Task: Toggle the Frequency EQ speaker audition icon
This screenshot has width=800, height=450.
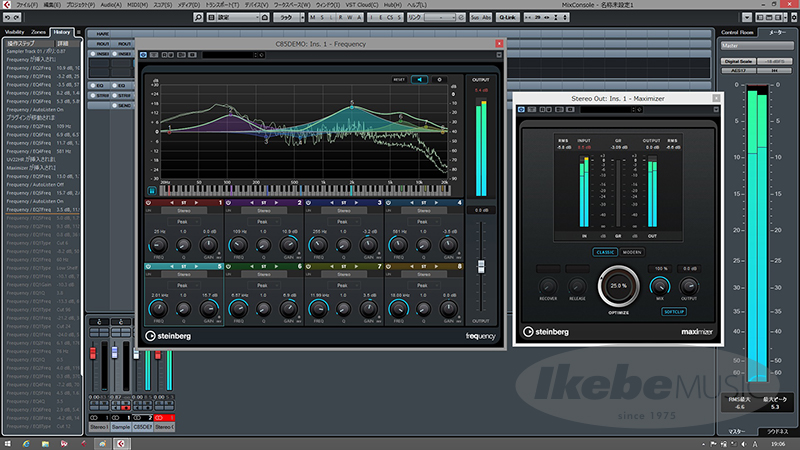Action: pyautogui.click(x=420, y=78)
